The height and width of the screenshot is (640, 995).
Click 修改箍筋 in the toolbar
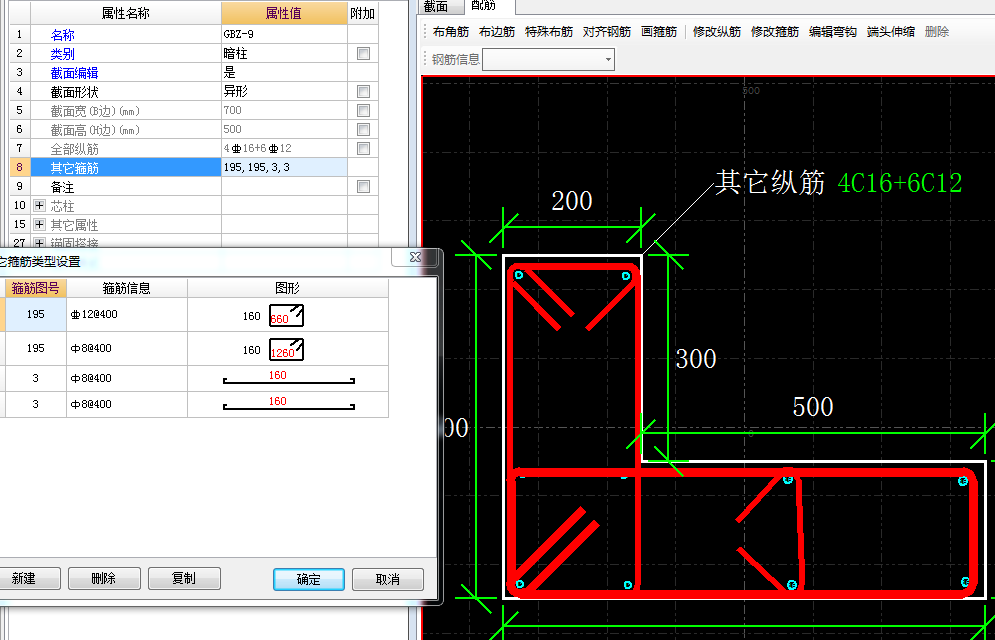tap(775, 32)
